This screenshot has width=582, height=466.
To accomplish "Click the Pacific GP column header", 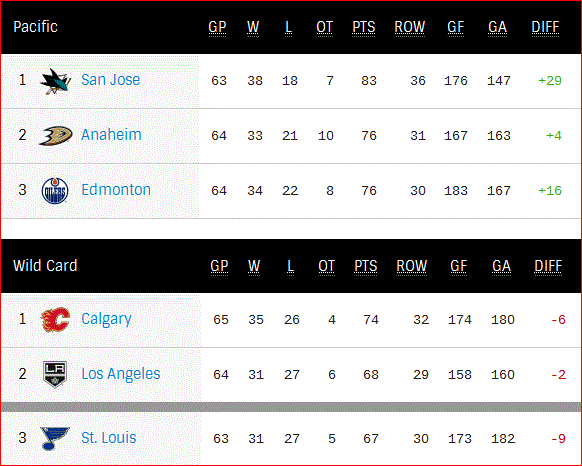I will (217, 27).
